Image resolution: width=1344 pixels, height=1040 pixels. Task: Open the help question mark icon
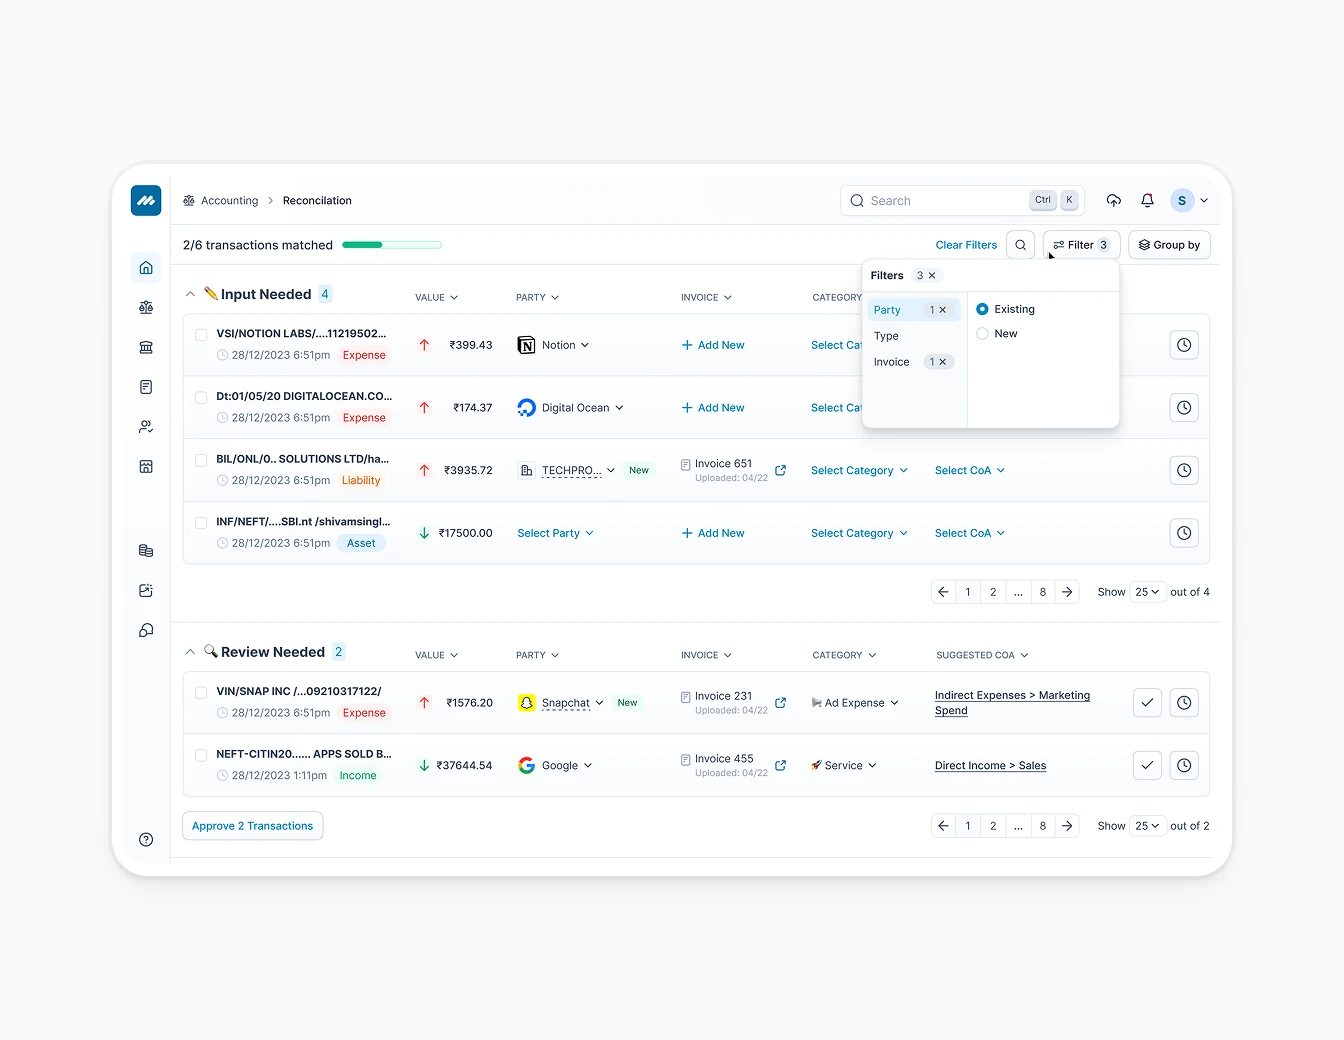coord(146,840)
